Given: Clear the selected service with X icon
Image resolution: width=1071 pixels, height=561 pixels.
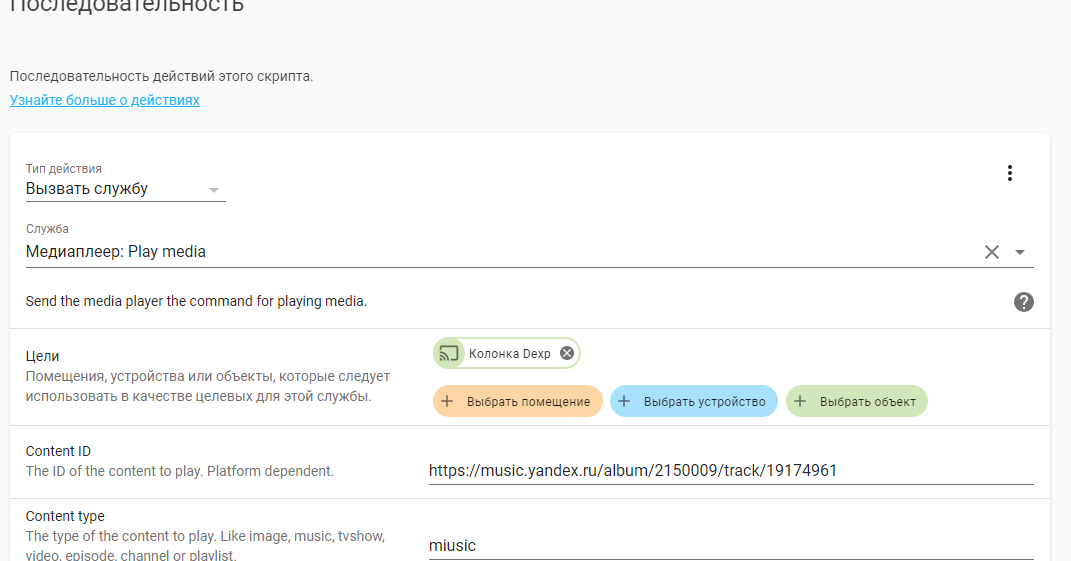Looking at the screenshot, I should [992, 252].
